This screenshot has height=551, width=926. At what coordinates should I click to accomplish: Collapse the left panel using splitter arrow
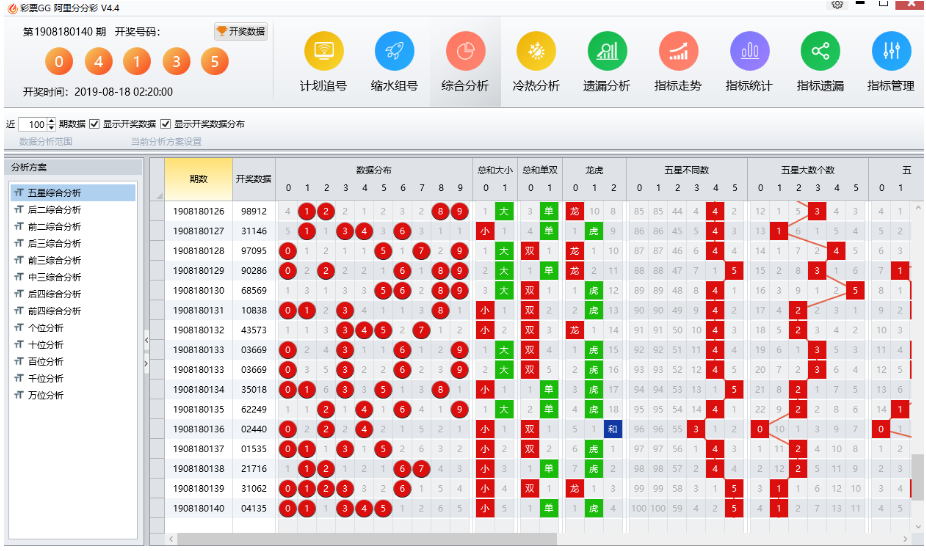pyautogui.click(x=146, y=341)
